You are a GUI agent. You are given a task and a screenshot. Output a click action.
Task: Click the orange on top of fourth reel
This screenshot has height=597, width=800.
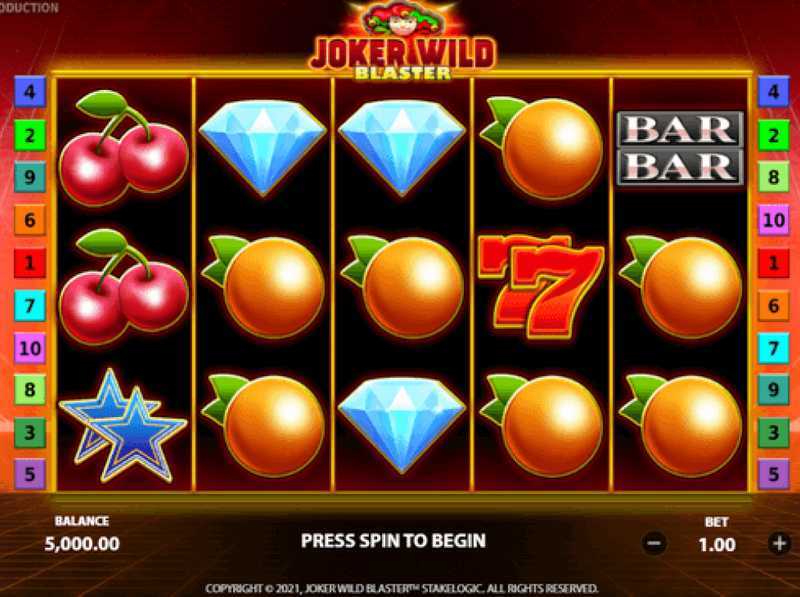542,148
